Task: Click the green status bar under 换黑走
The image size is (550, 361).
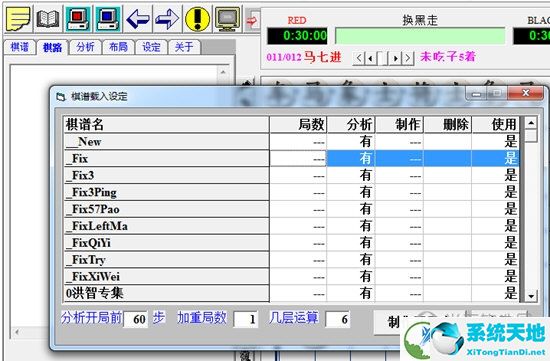Action: (x=420, y=36)
